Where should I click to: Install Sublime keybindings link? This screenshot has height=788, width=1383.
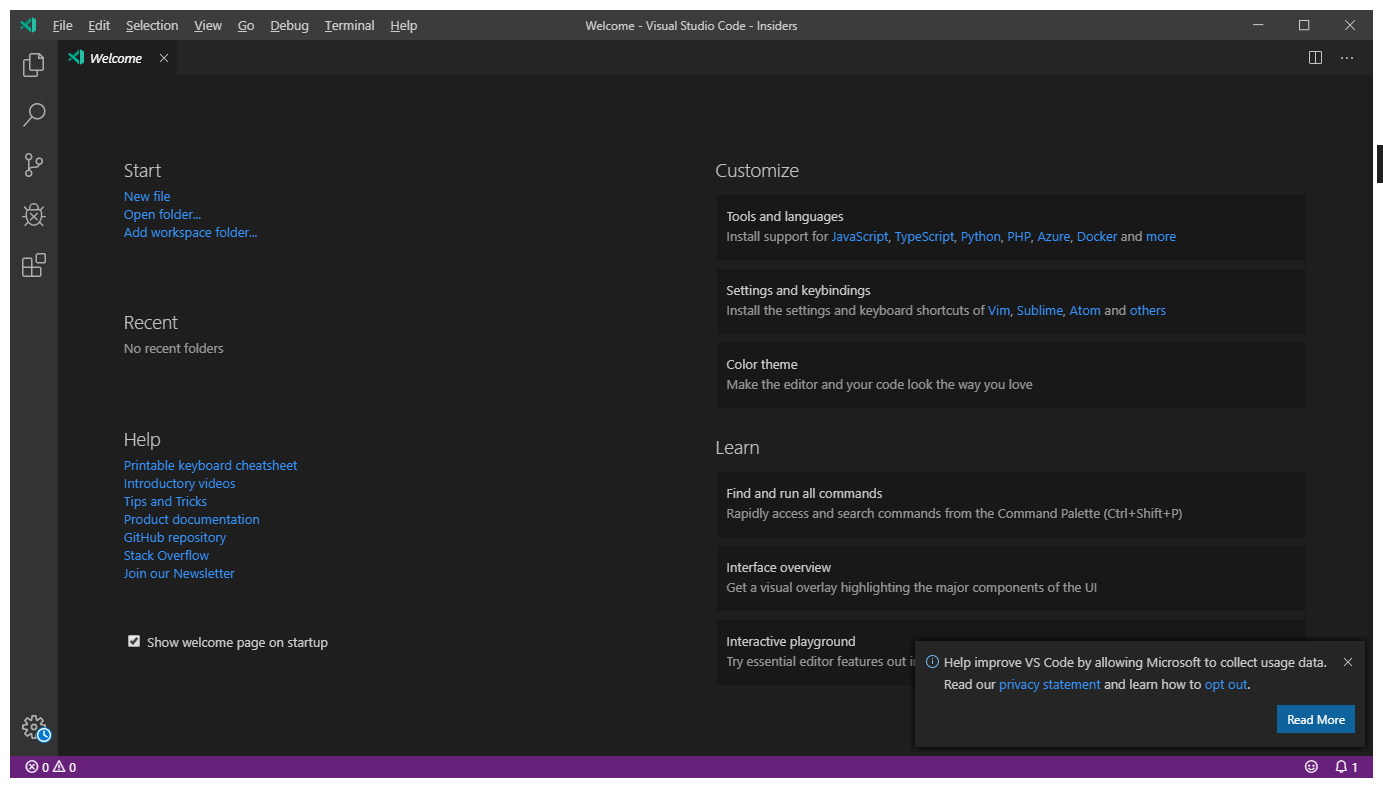(x=1040, y=311)
